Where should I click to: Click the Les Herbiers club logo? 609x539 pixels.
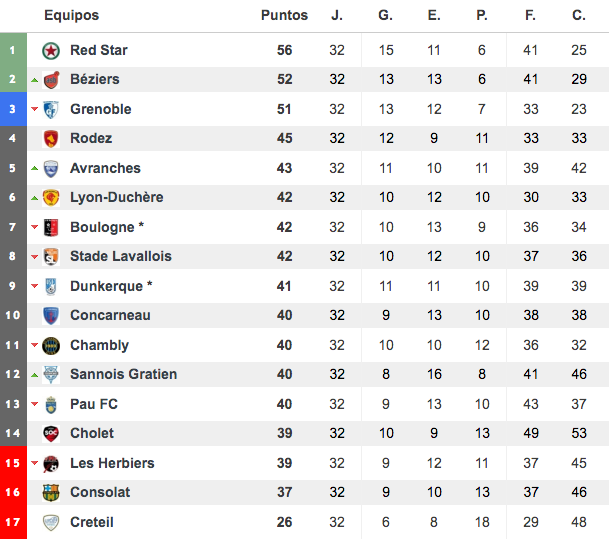51,463
